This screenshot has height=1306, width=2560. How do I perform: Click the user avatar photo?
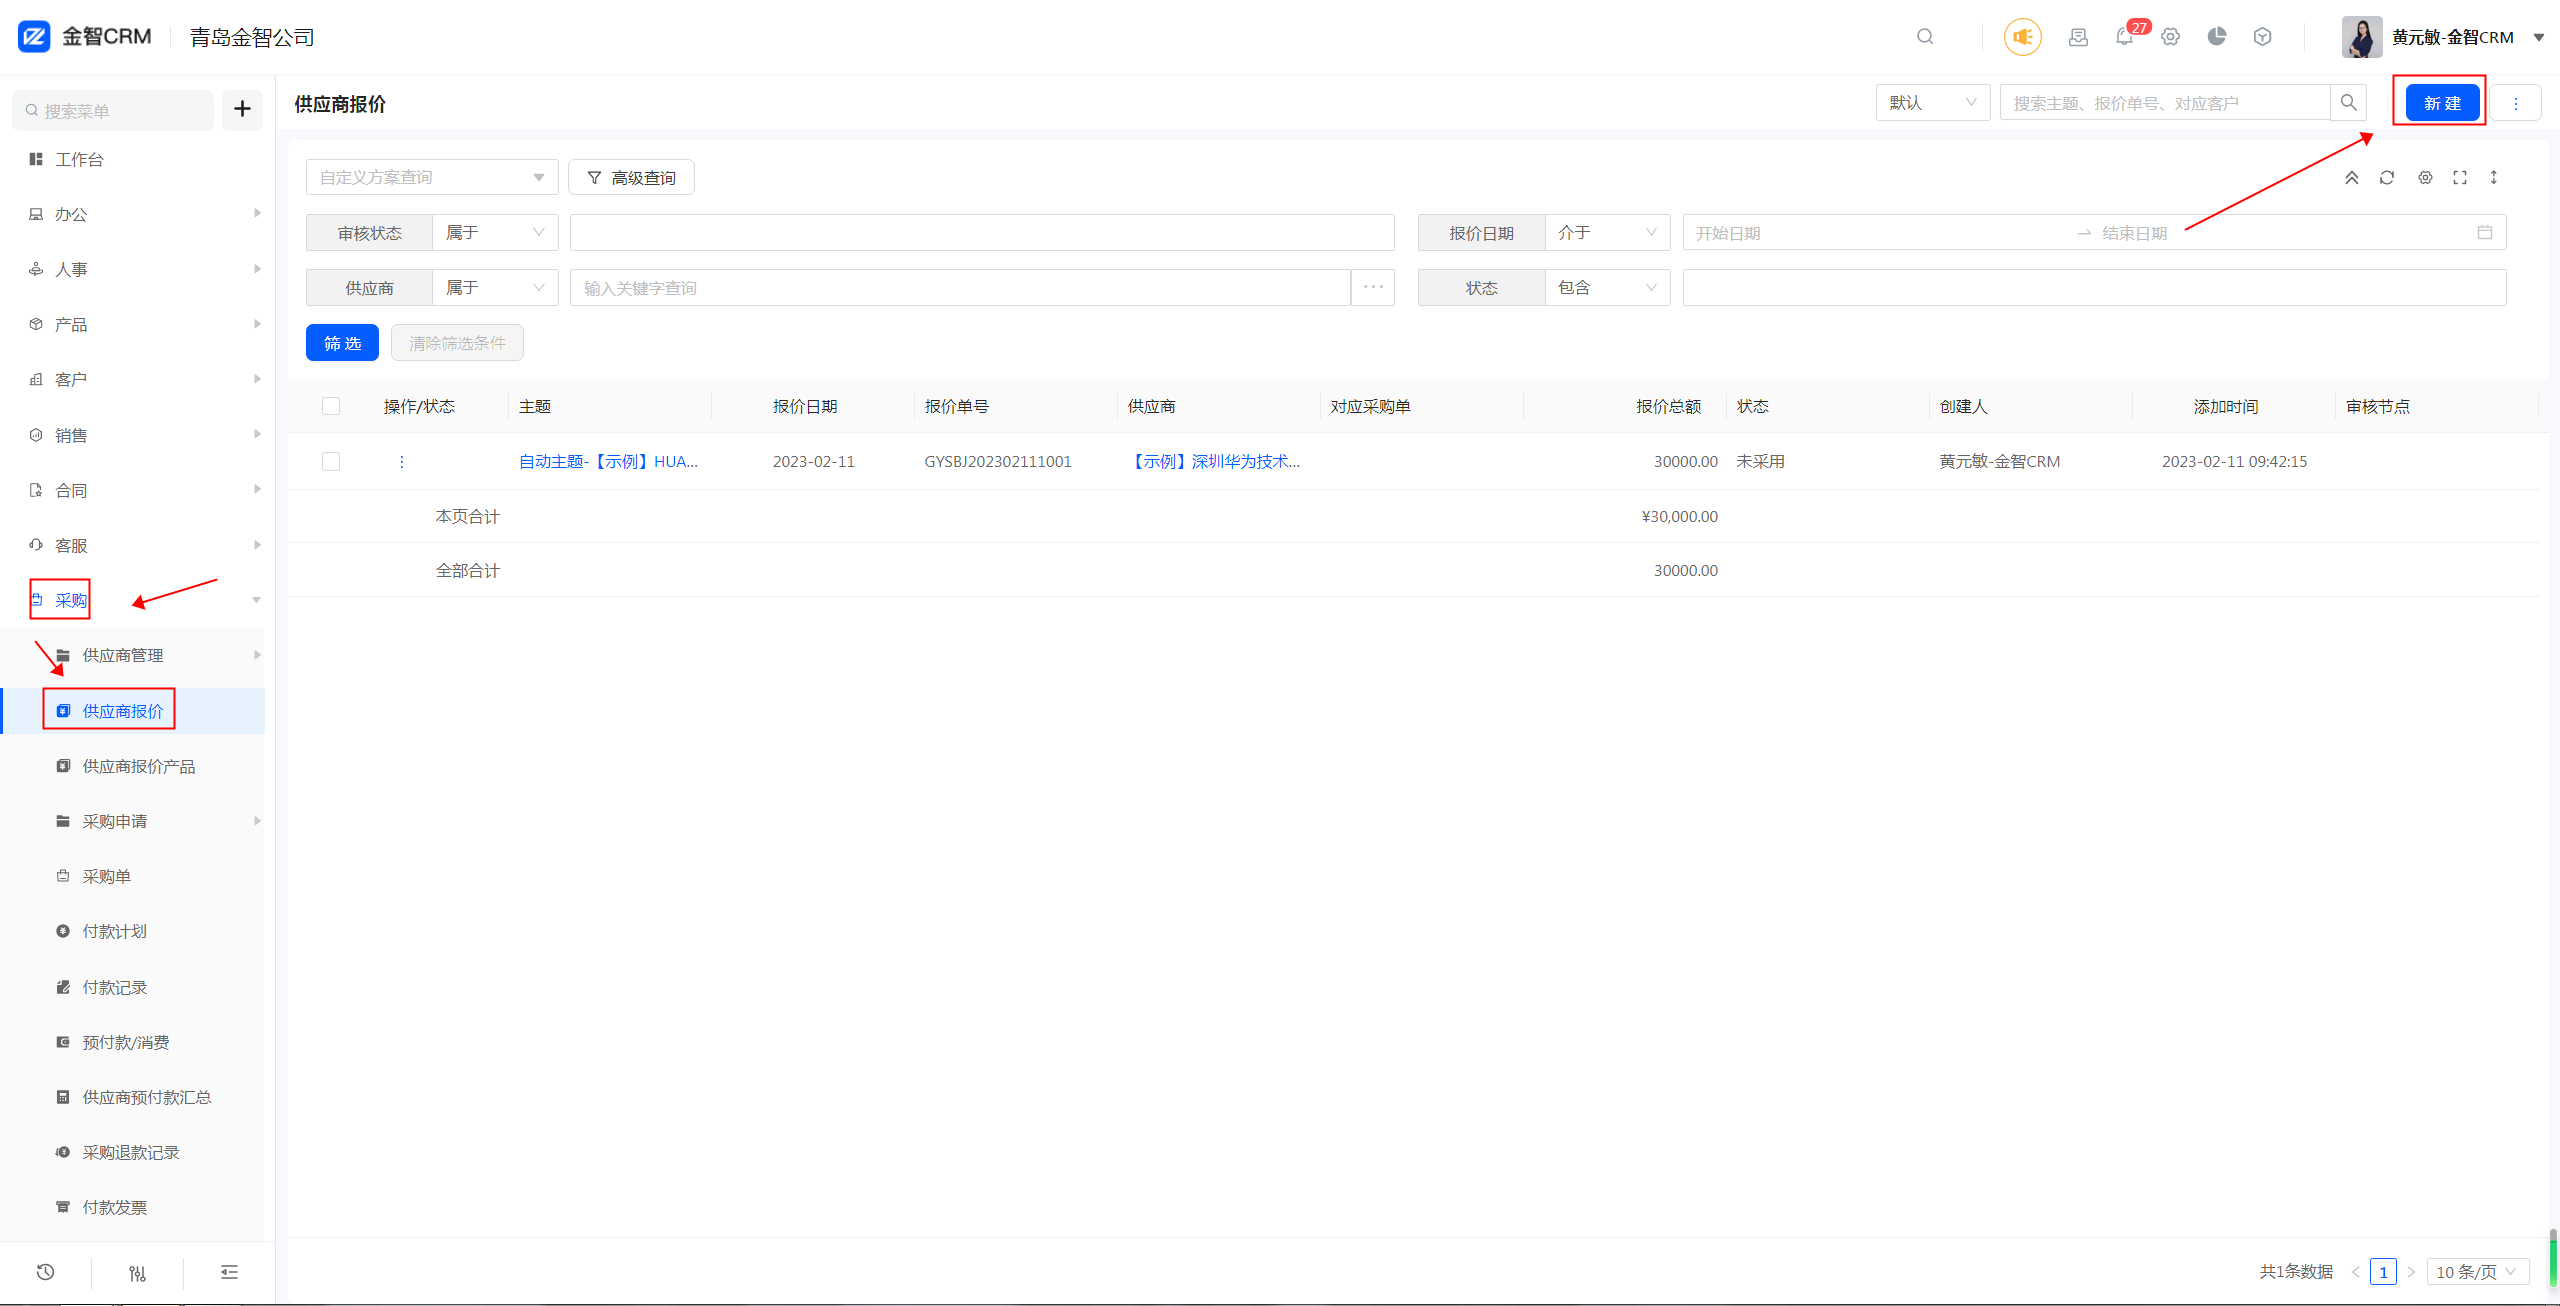[2362, 37]
